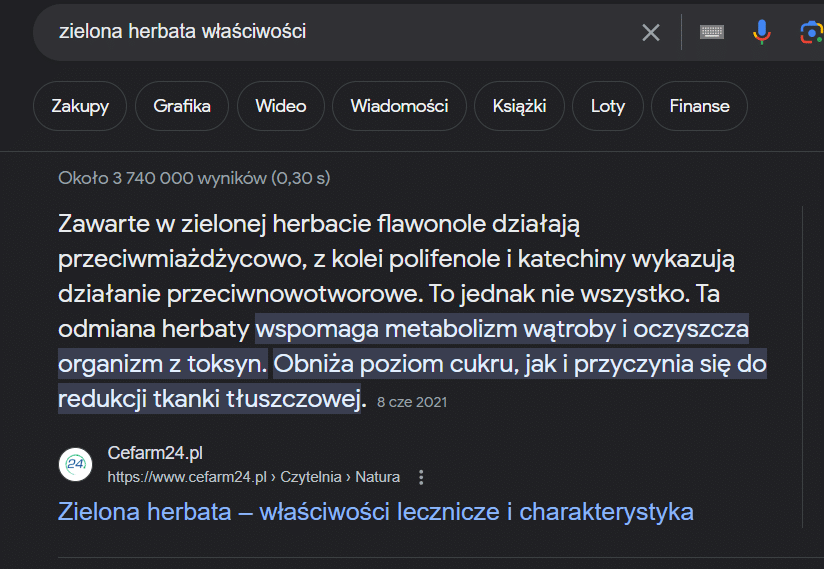Click the cefarm24.pl Czytelnia Natura URL breadcrumb

coord(254,477)
